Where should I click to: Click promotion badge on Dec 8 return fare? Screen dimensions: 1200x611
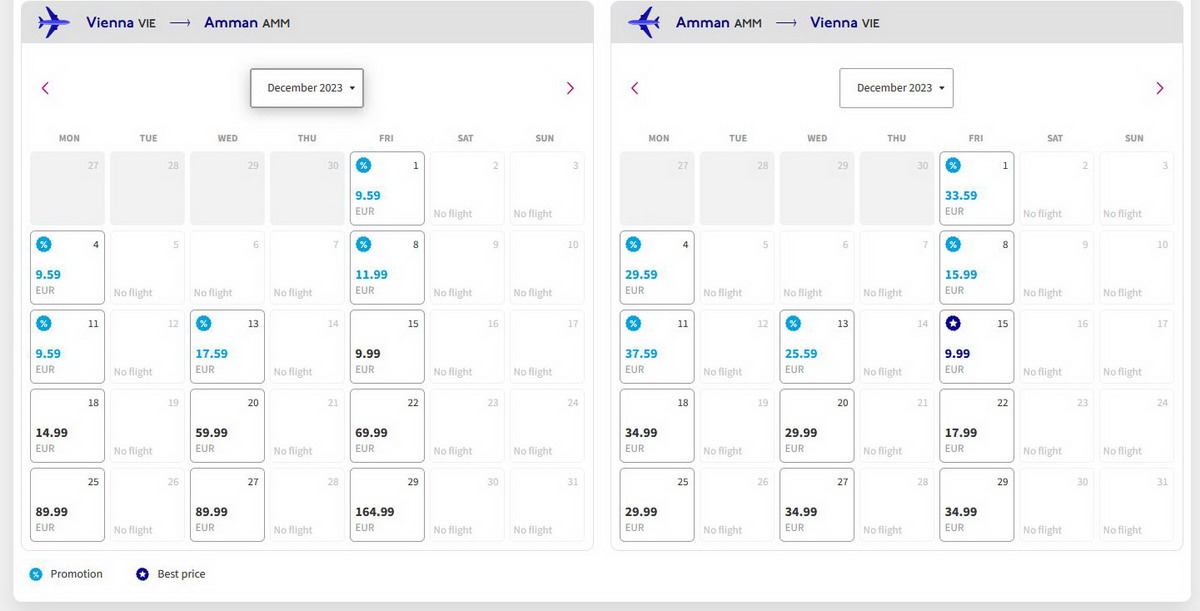953,244
